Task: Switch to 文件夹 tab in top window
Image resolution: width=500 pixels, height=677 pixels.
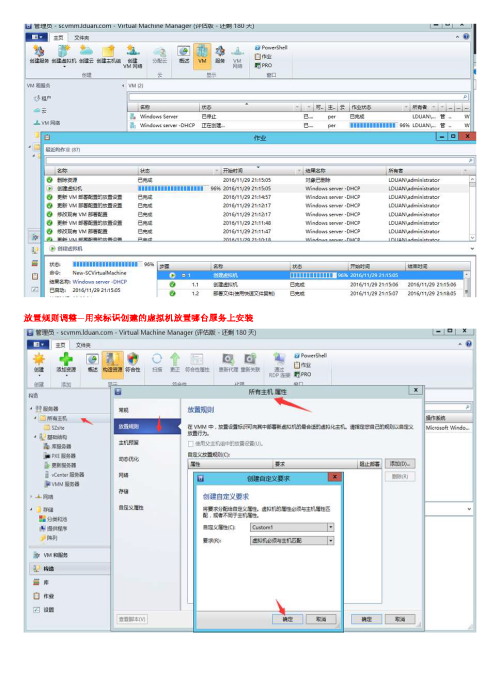Action: coord(81,38)
